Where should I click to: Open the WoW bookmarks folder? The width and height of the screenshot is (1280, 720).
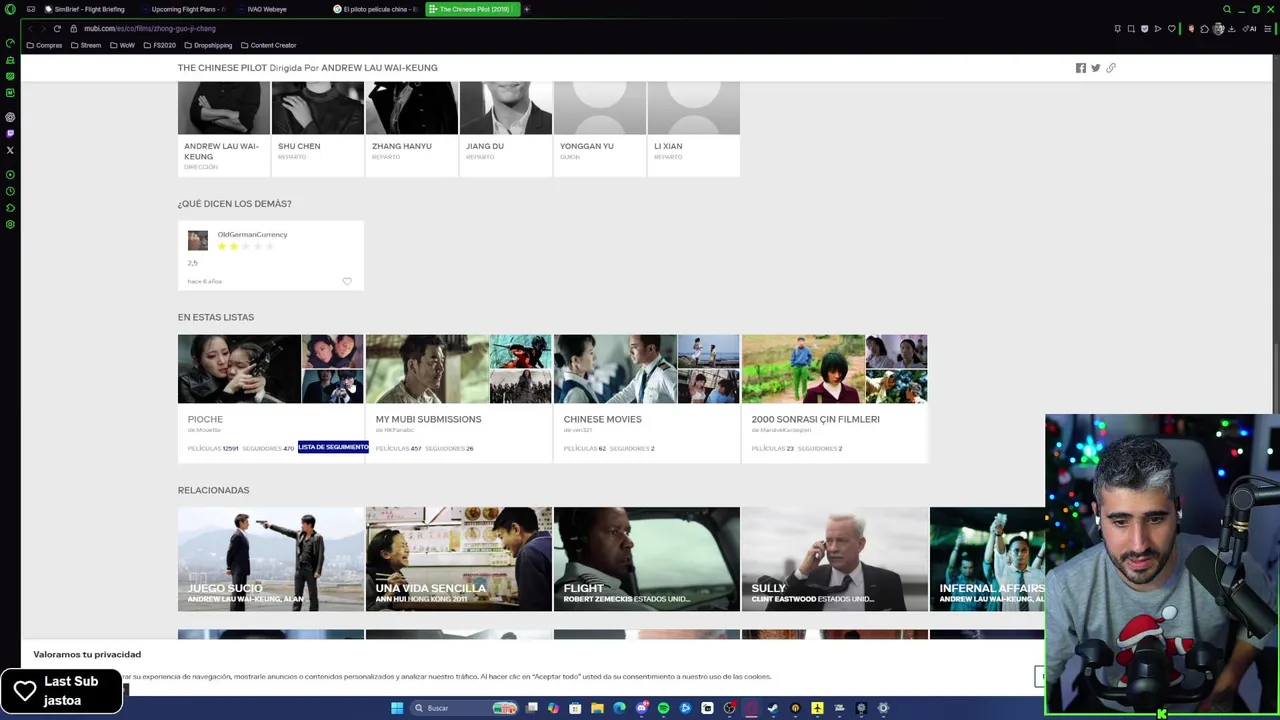(x=123, y=45)
